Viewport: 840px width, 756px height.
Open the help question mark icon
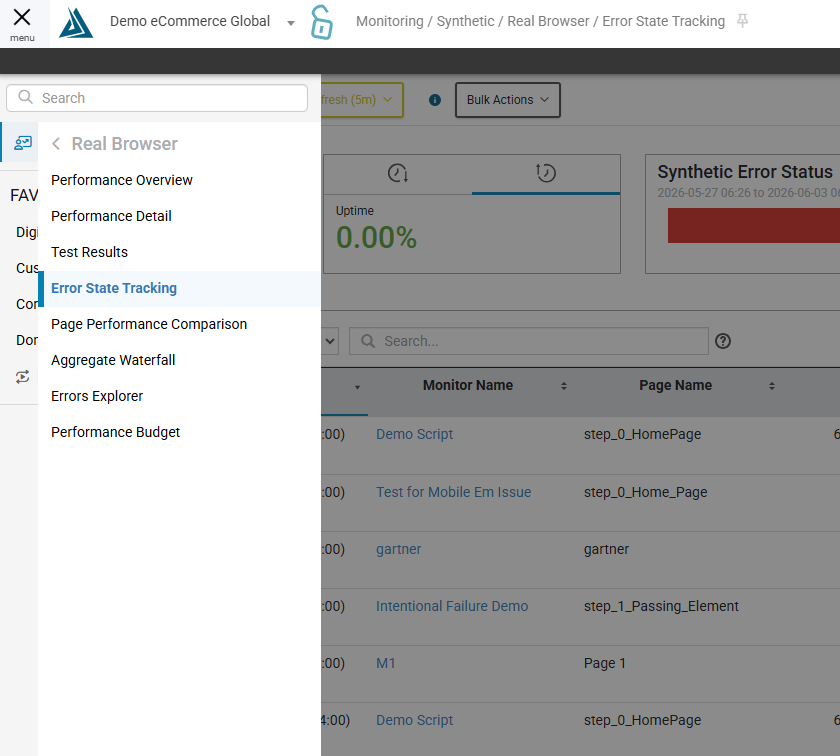coord(723,341)
